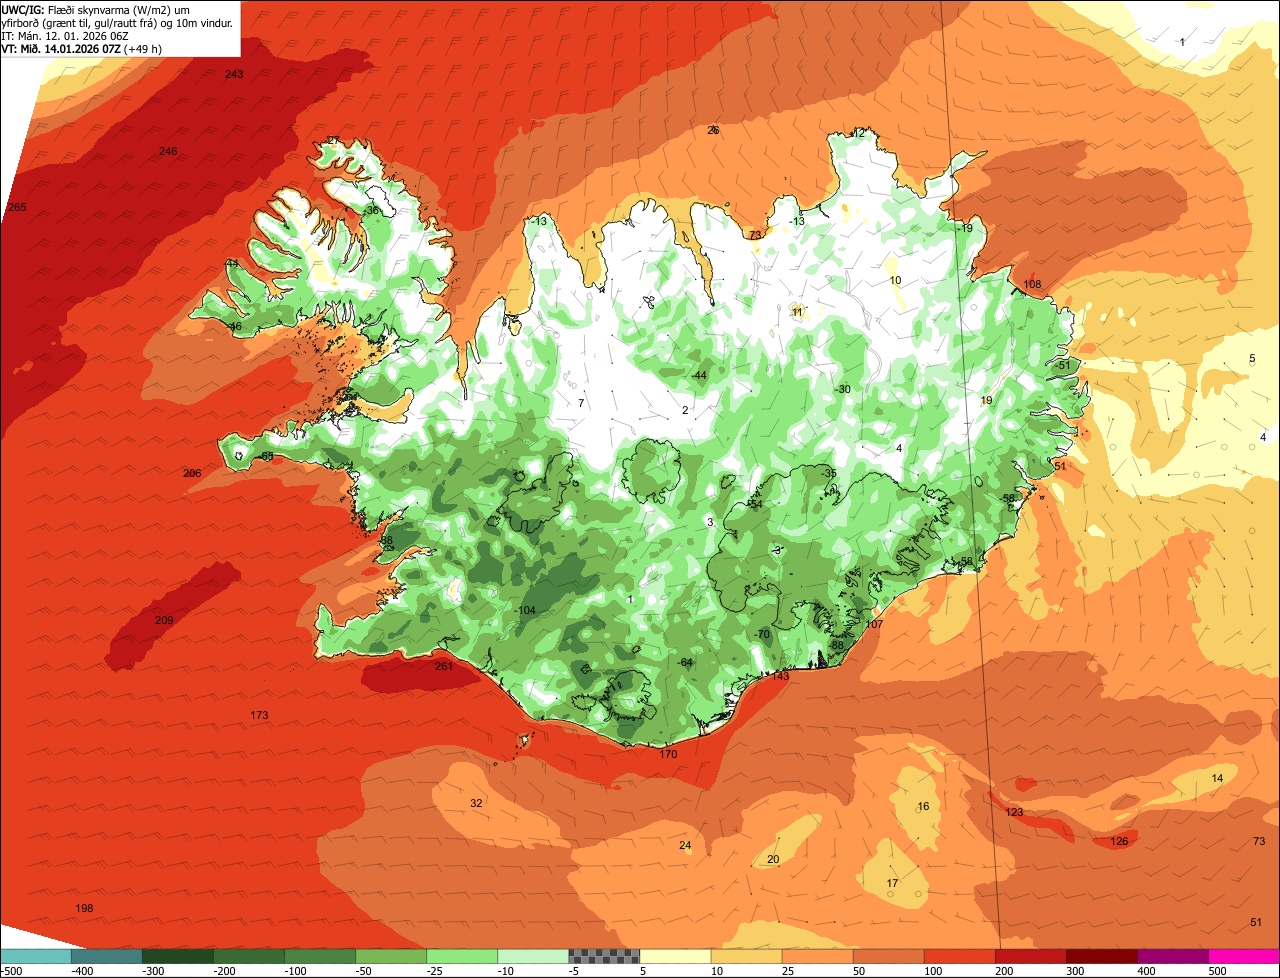Click the initial time 'IT: Mán. 12. 01. 2026 06Z'
1280x978 pixels.
click(64, 35)
